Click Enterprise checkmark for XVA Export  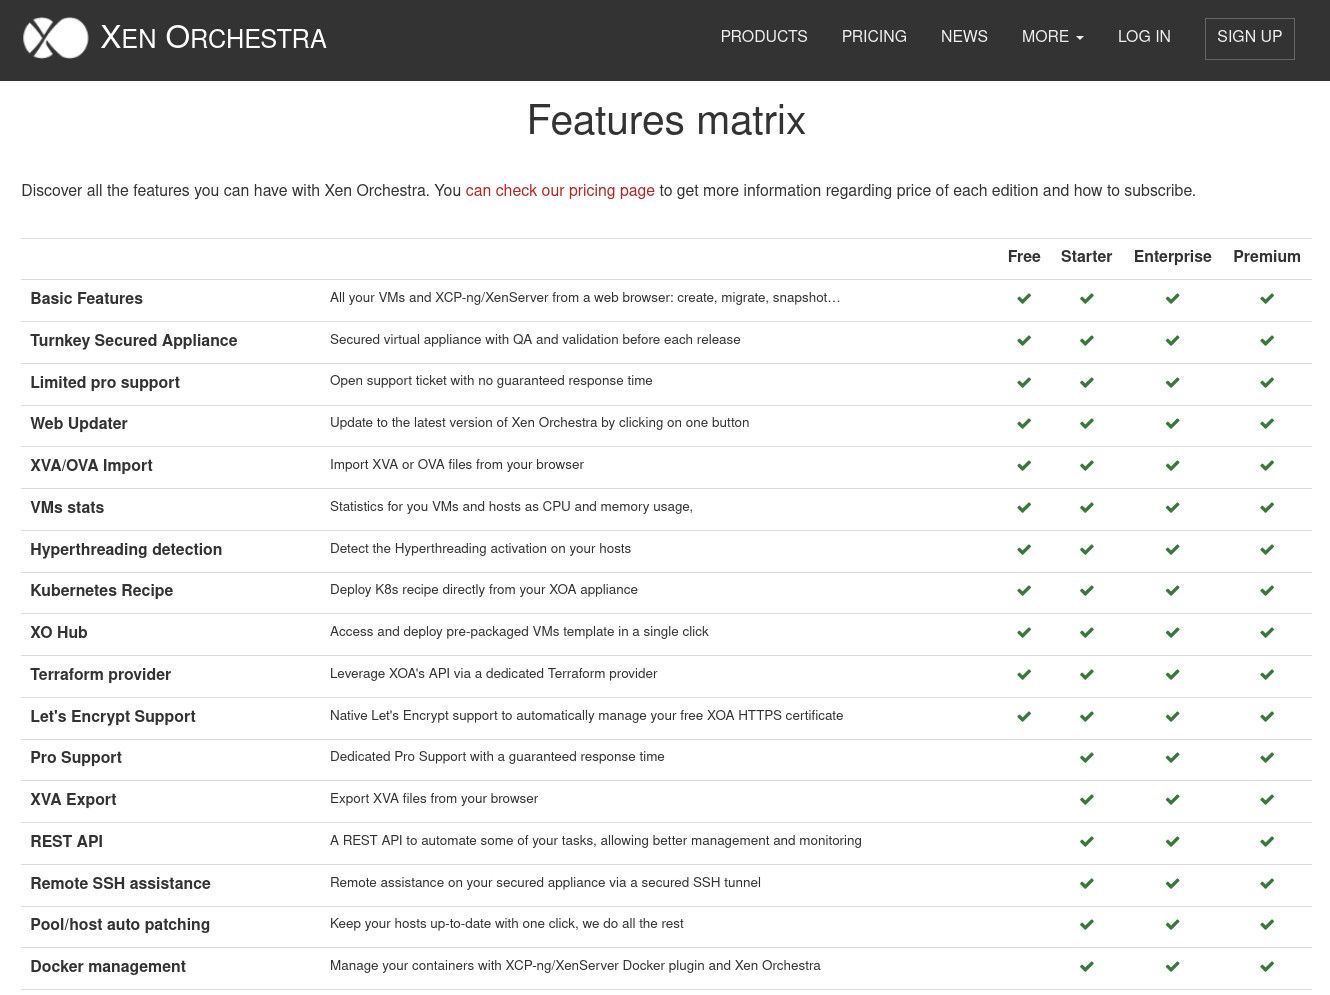(x=1173, y=800)
